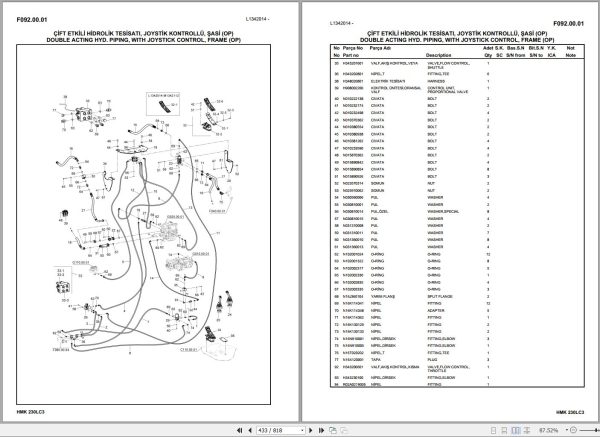Click the G300.00.01 reference label in diagram
This screenshot has height=437, width=600.
pyautogui.click(x=176, y=217)
